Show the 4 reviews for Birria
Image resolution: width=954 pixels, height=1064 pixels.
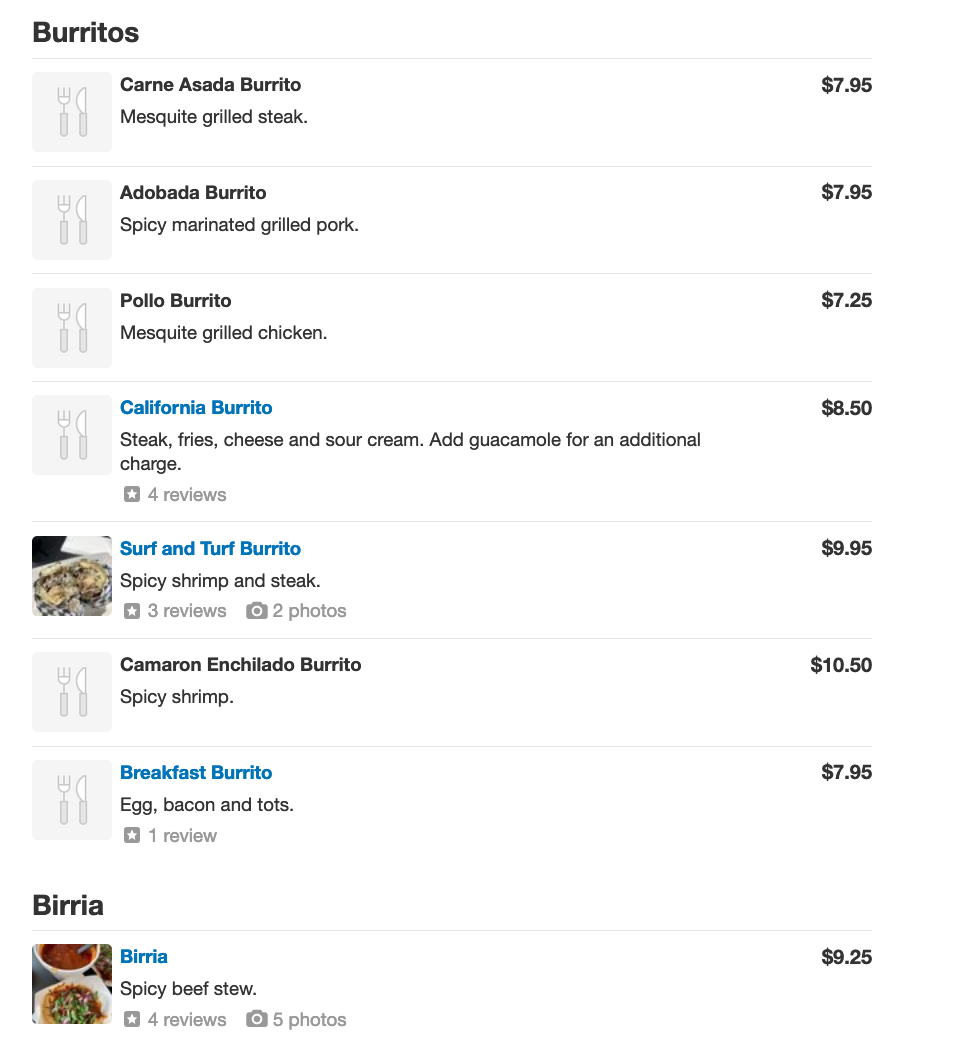point(186,1020)
